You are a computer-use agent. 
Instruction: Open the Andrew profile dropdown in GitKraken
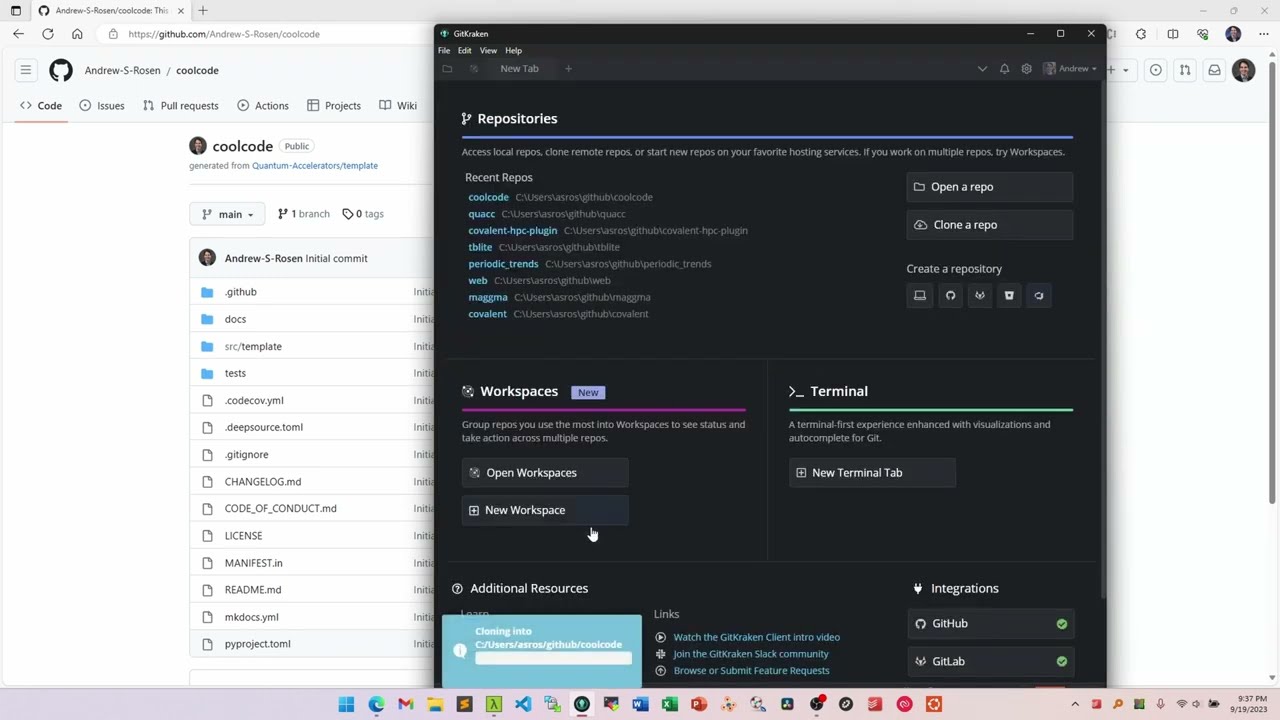pyautogui.click(x=1070, y=69)
